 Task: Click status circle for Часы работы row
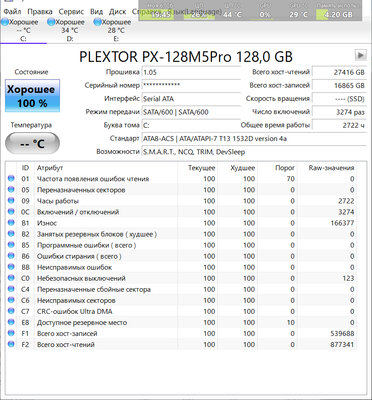coord(11,201)
